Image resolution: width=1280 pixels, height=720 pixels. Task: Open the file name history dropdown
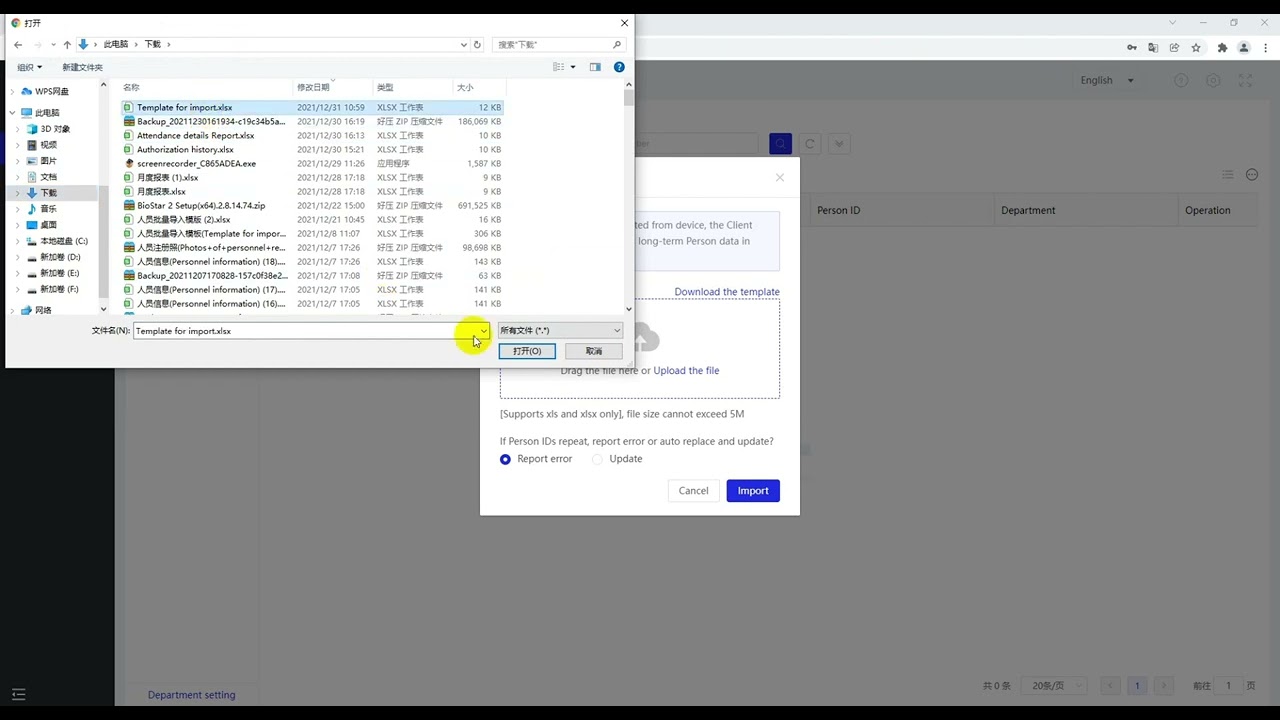point(483,331)
